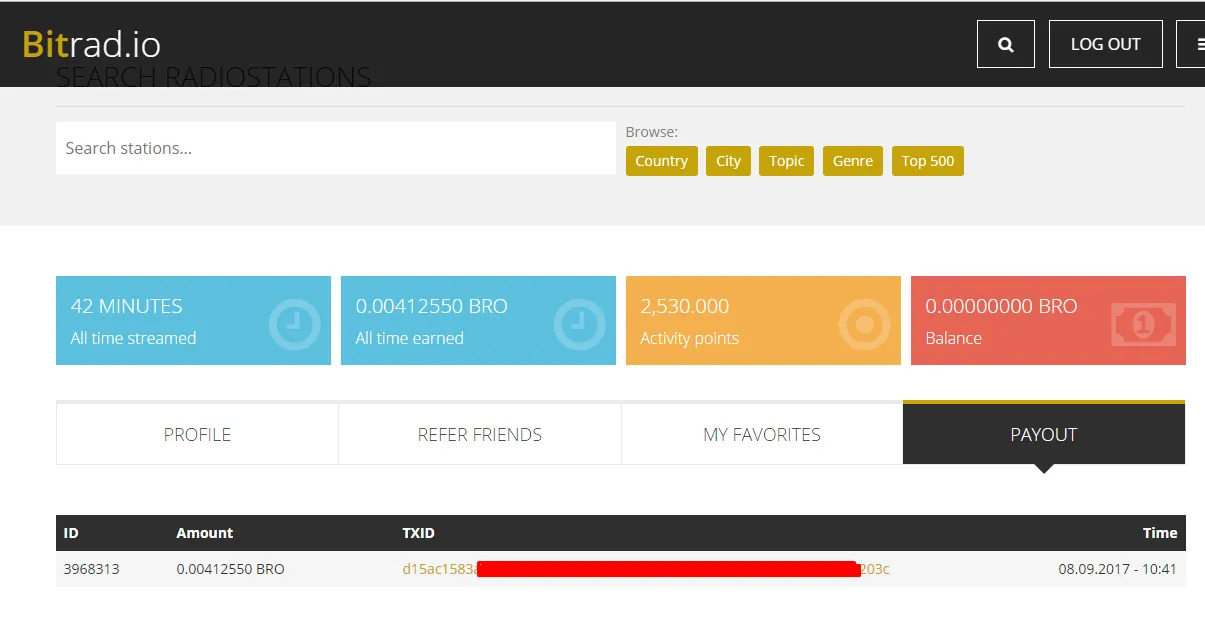Log out using the LOG OUT button
This screenshot has width=1205, height=625.
coord(1105,44)
